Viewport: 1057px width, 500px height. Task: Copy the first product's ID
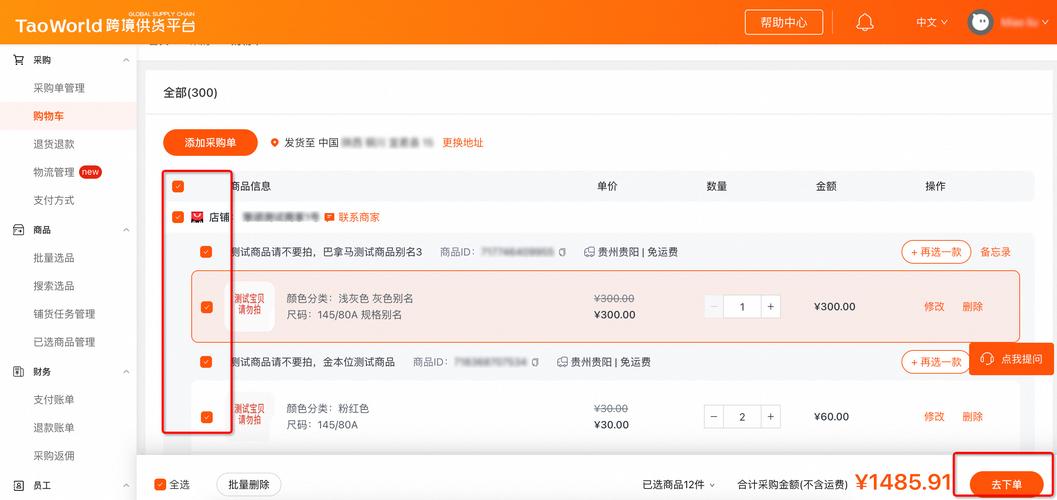click(x=563, y=252)
